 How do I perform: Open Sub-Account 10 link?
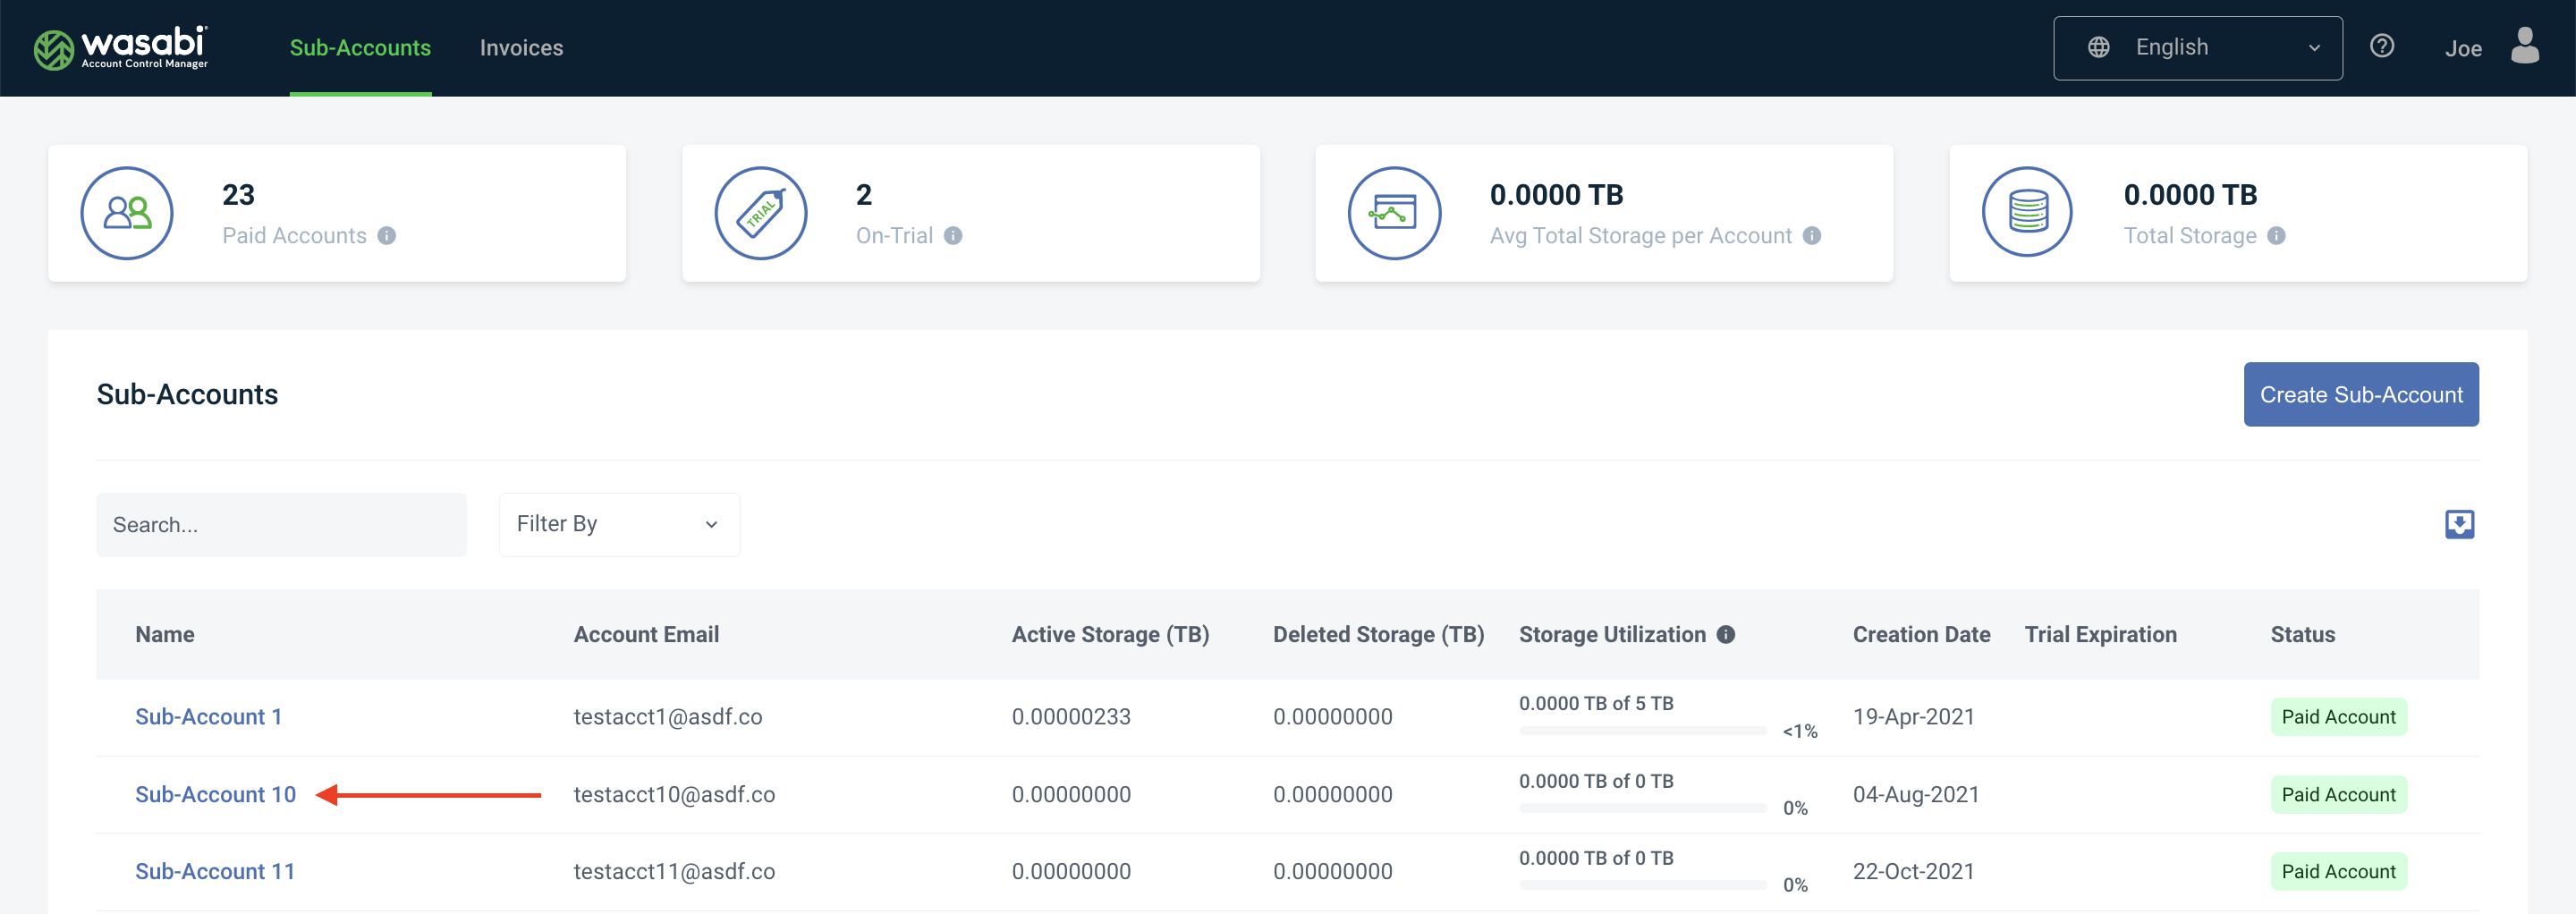point(215,794)
